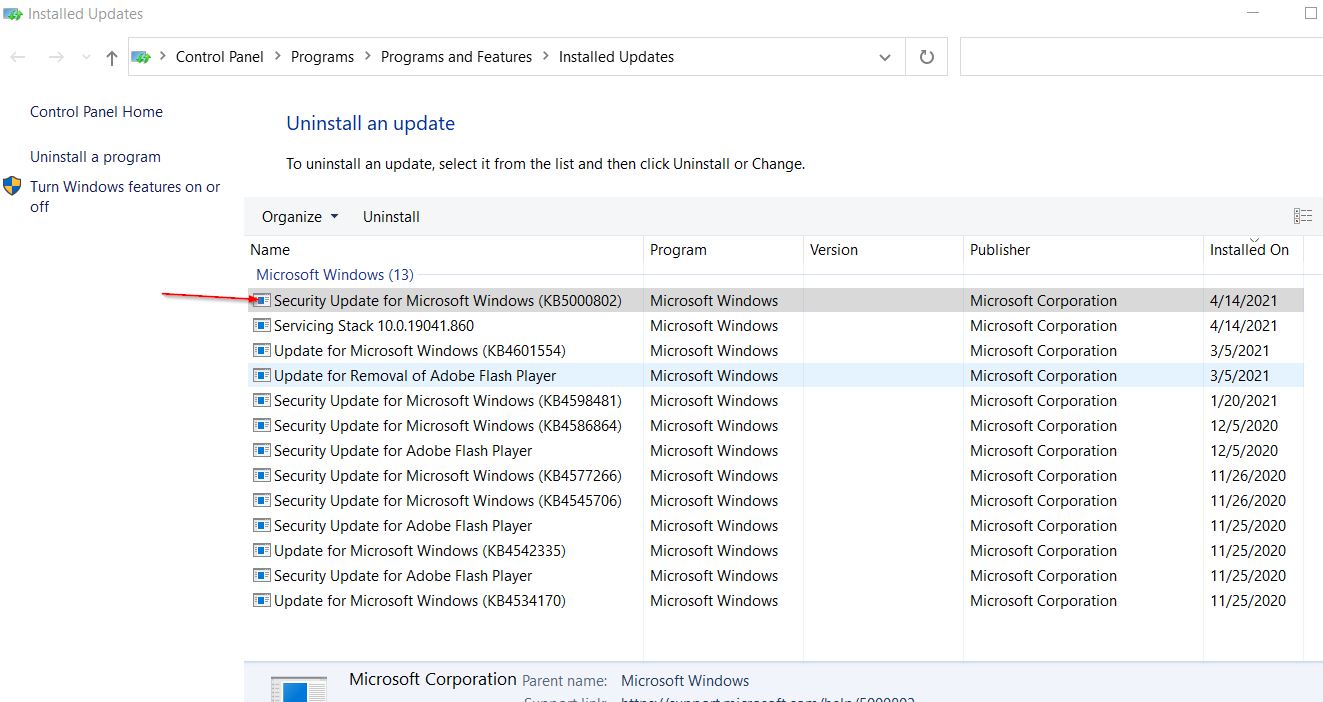This screenshot has height=702, width=1323.
Task: Refresh the Installed Updates list
Action: (927, 57)
